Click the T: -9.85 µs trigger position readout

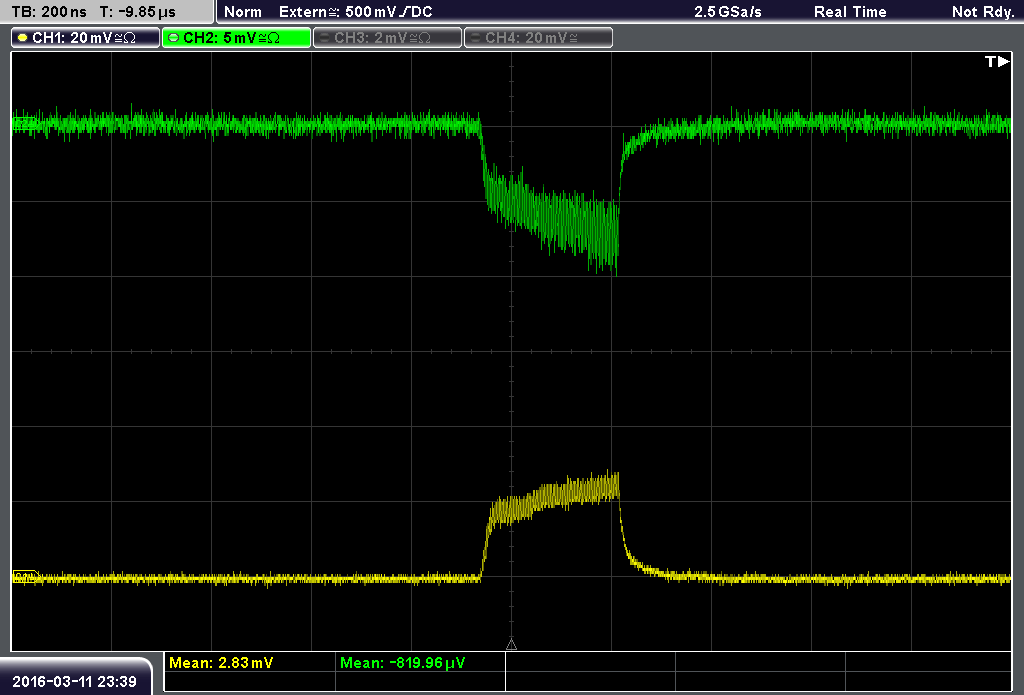pos(138,12)
